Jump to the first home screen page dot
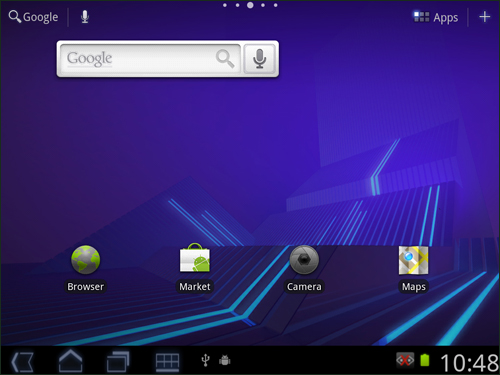The image size is (500, 375). [x=225, y=5]
